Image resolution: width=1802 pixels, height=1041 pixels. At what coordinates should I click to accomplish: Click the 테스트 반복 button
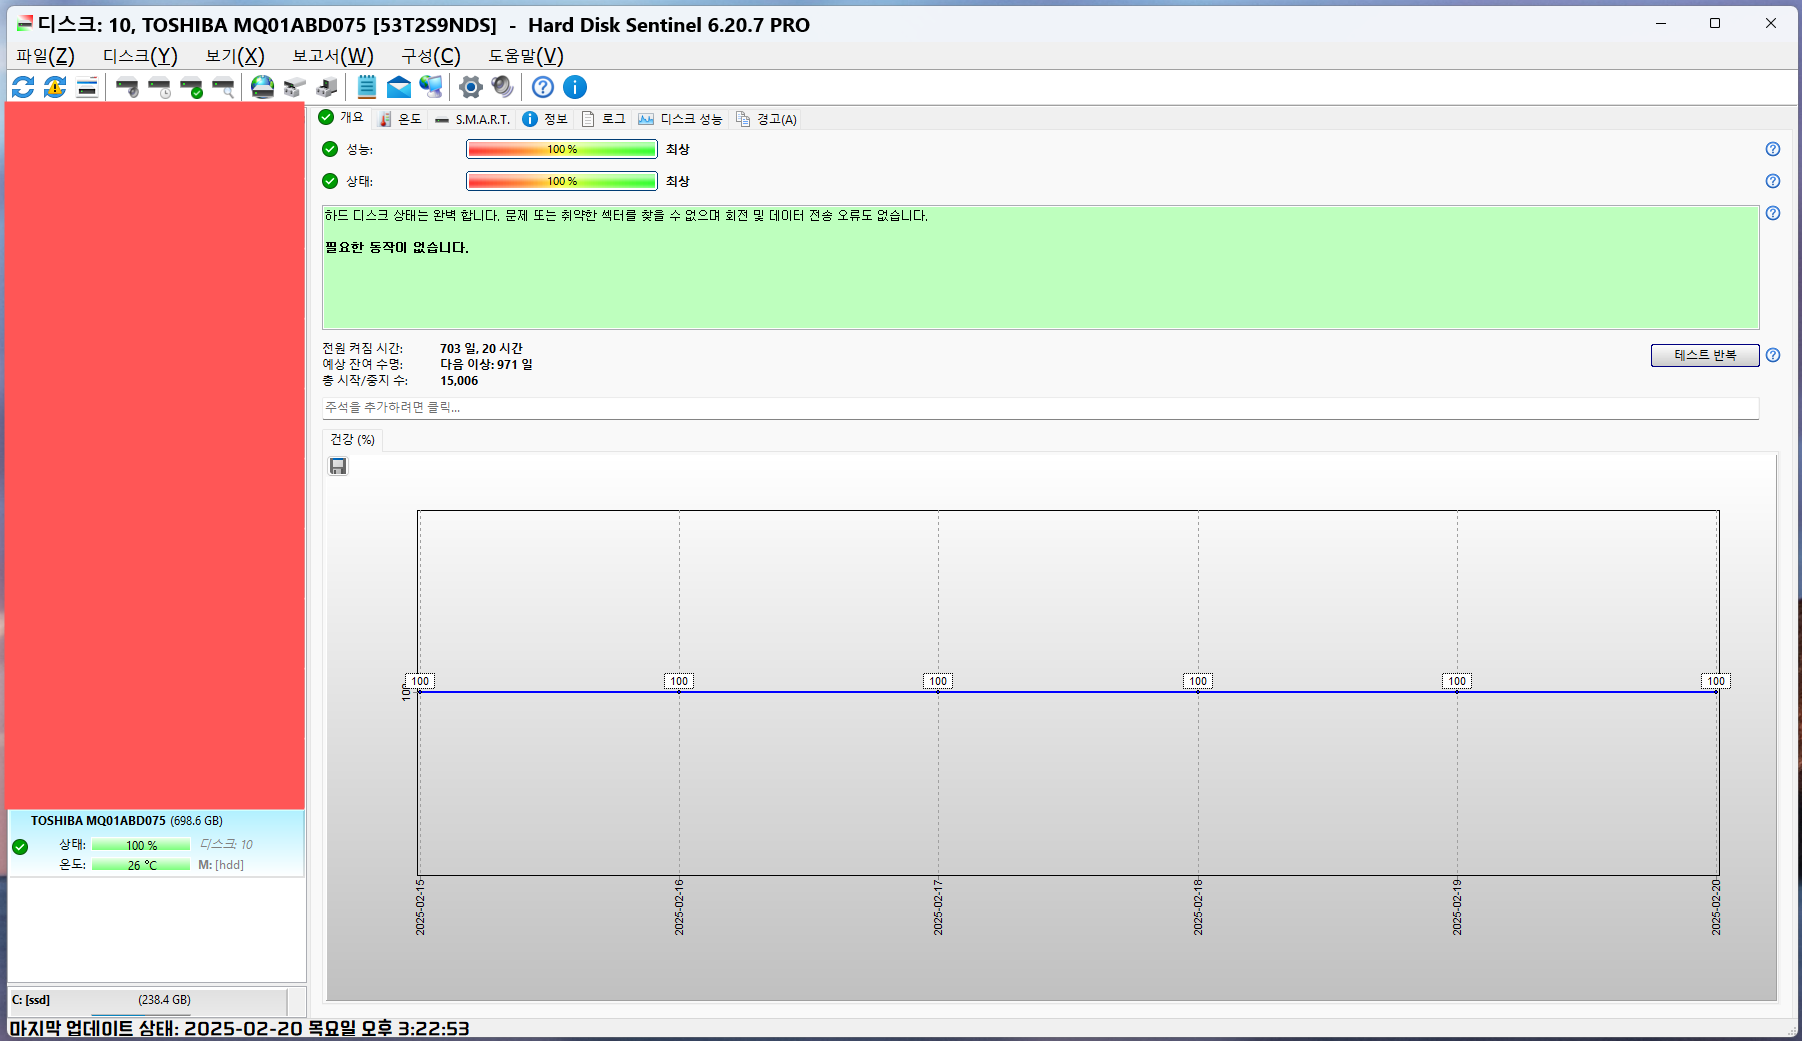click(x=1705, y=355)
